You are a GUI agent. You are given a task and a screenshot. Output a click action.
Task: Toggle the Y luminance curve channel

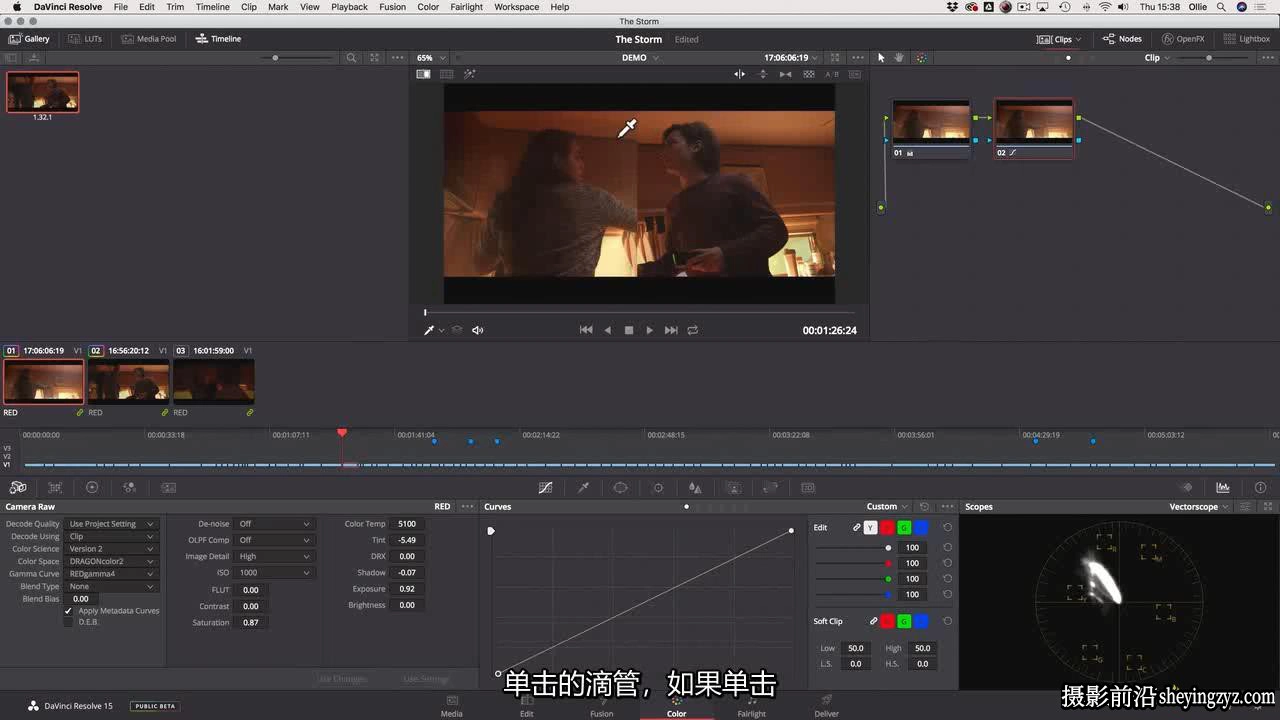pos(870,527)
